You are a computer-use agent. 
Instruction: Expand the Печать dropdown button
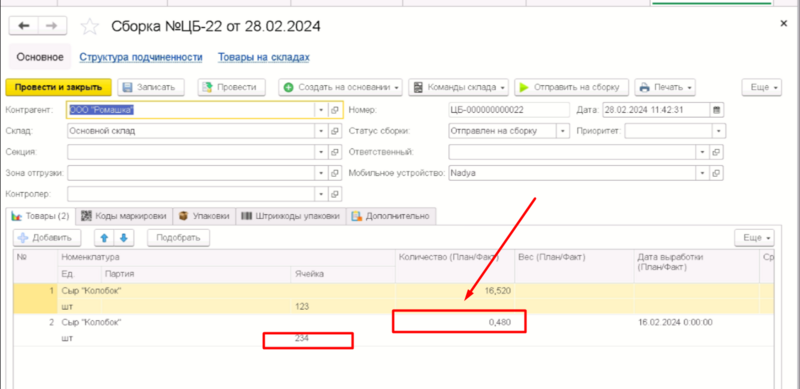pos(665,87)
